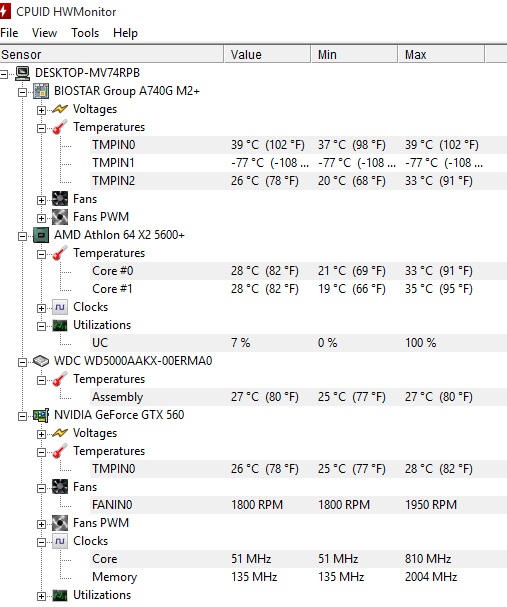Expand the CPU Clocks node
The width and height of the screenshot is (507, 607).
pyautogui.click(x=41, y=308)
